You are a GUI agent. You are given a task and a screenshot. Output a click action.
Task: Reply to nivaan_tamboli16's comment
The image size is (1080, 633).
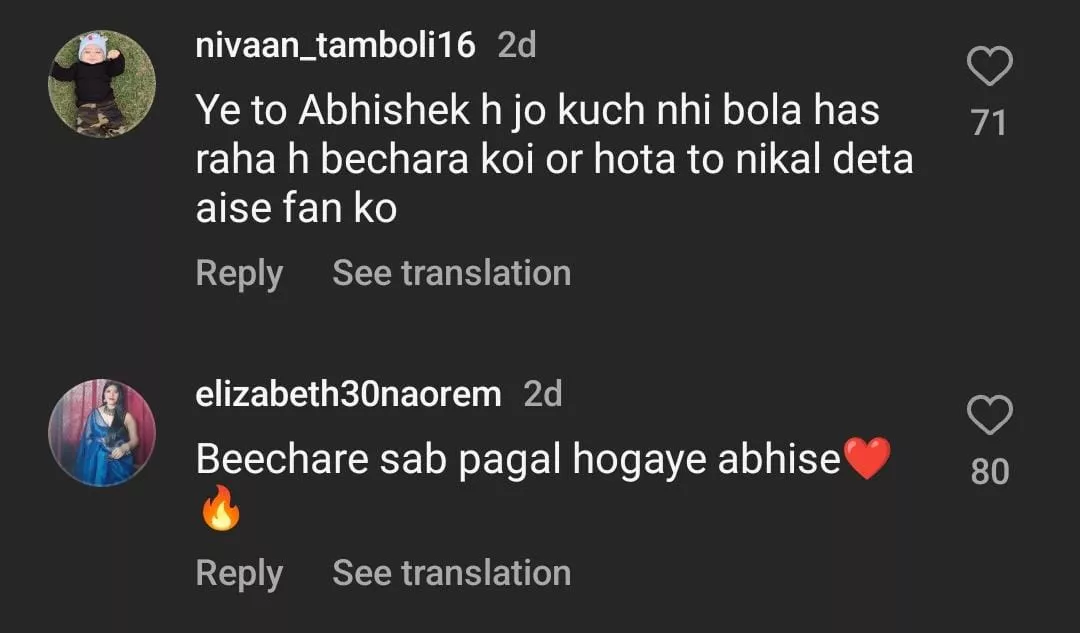[239, 273]
